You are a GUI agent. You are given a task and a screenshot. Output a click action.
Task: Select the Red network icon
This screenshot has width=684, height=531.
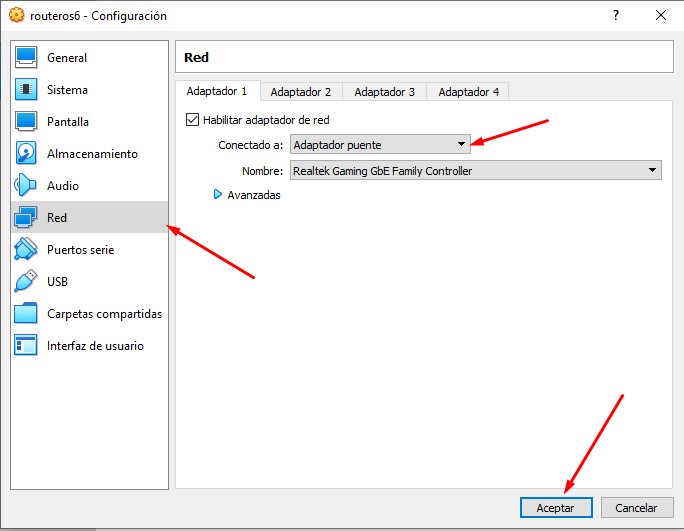[26, 217]
